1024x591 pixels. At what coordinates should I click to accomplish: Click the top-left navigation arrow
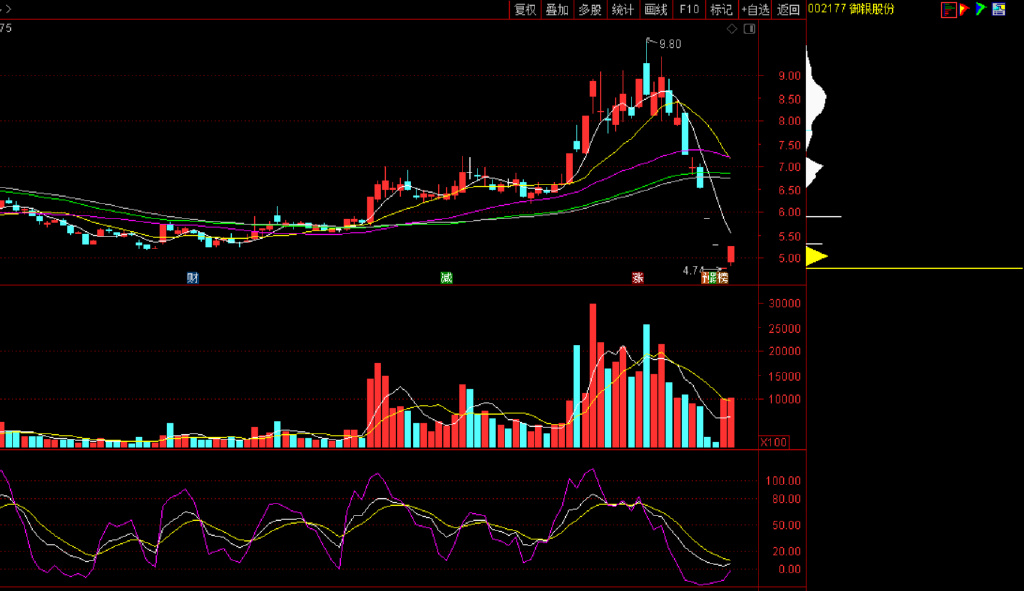point(6,9)
